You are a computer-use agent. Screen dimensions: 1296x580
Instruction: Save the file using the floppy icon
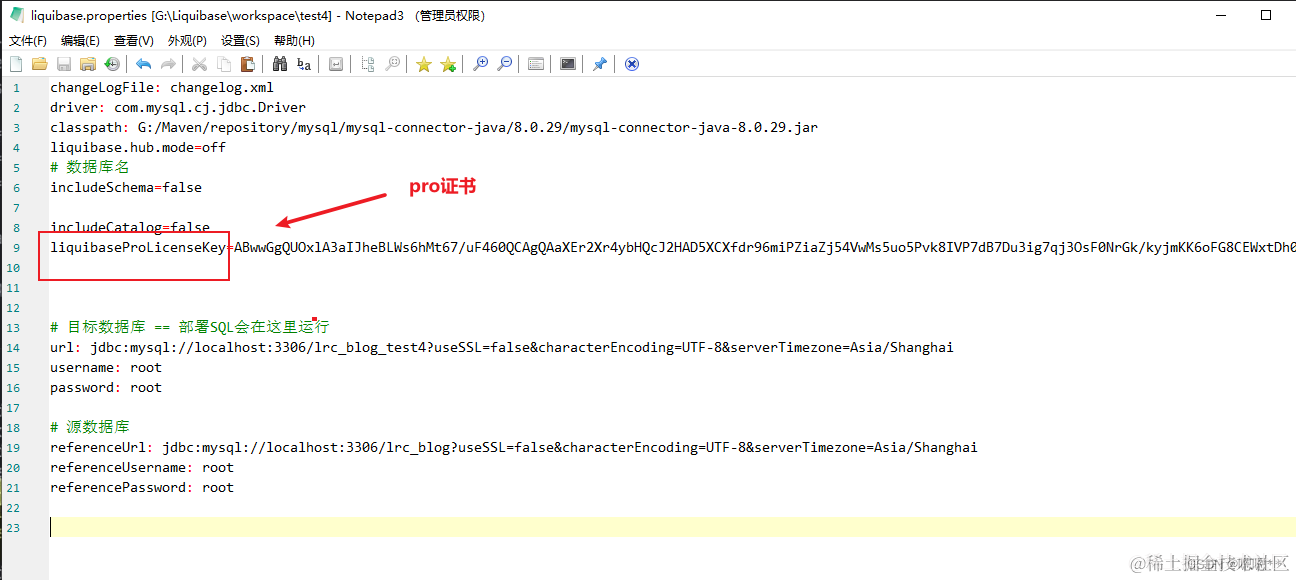point(64,64)
